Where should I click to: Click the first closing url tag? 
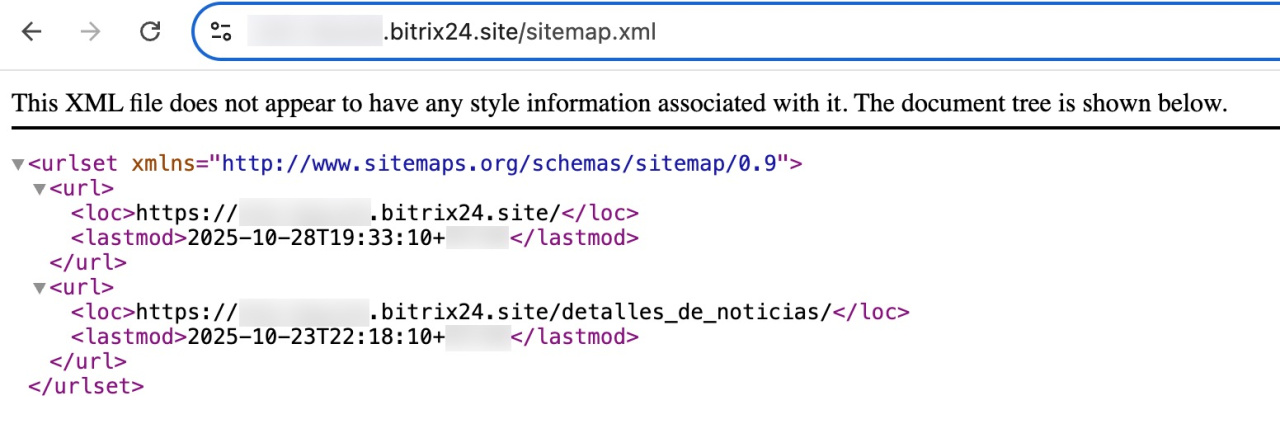[88, 263]
